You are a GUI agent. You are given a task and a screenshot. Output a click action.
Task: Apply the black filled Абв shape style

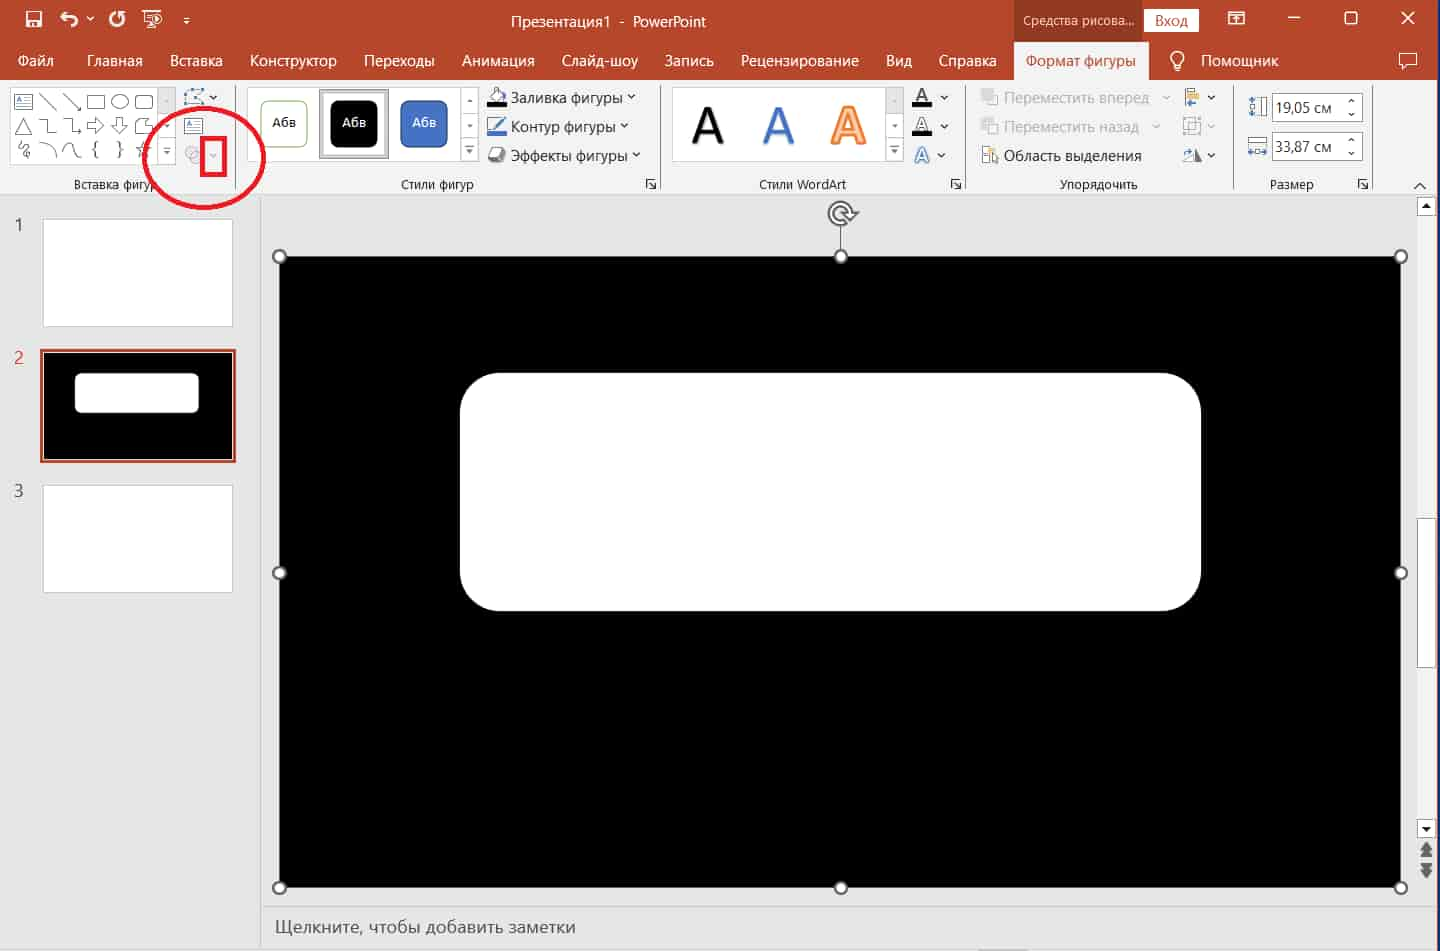(x=354, y=123)
